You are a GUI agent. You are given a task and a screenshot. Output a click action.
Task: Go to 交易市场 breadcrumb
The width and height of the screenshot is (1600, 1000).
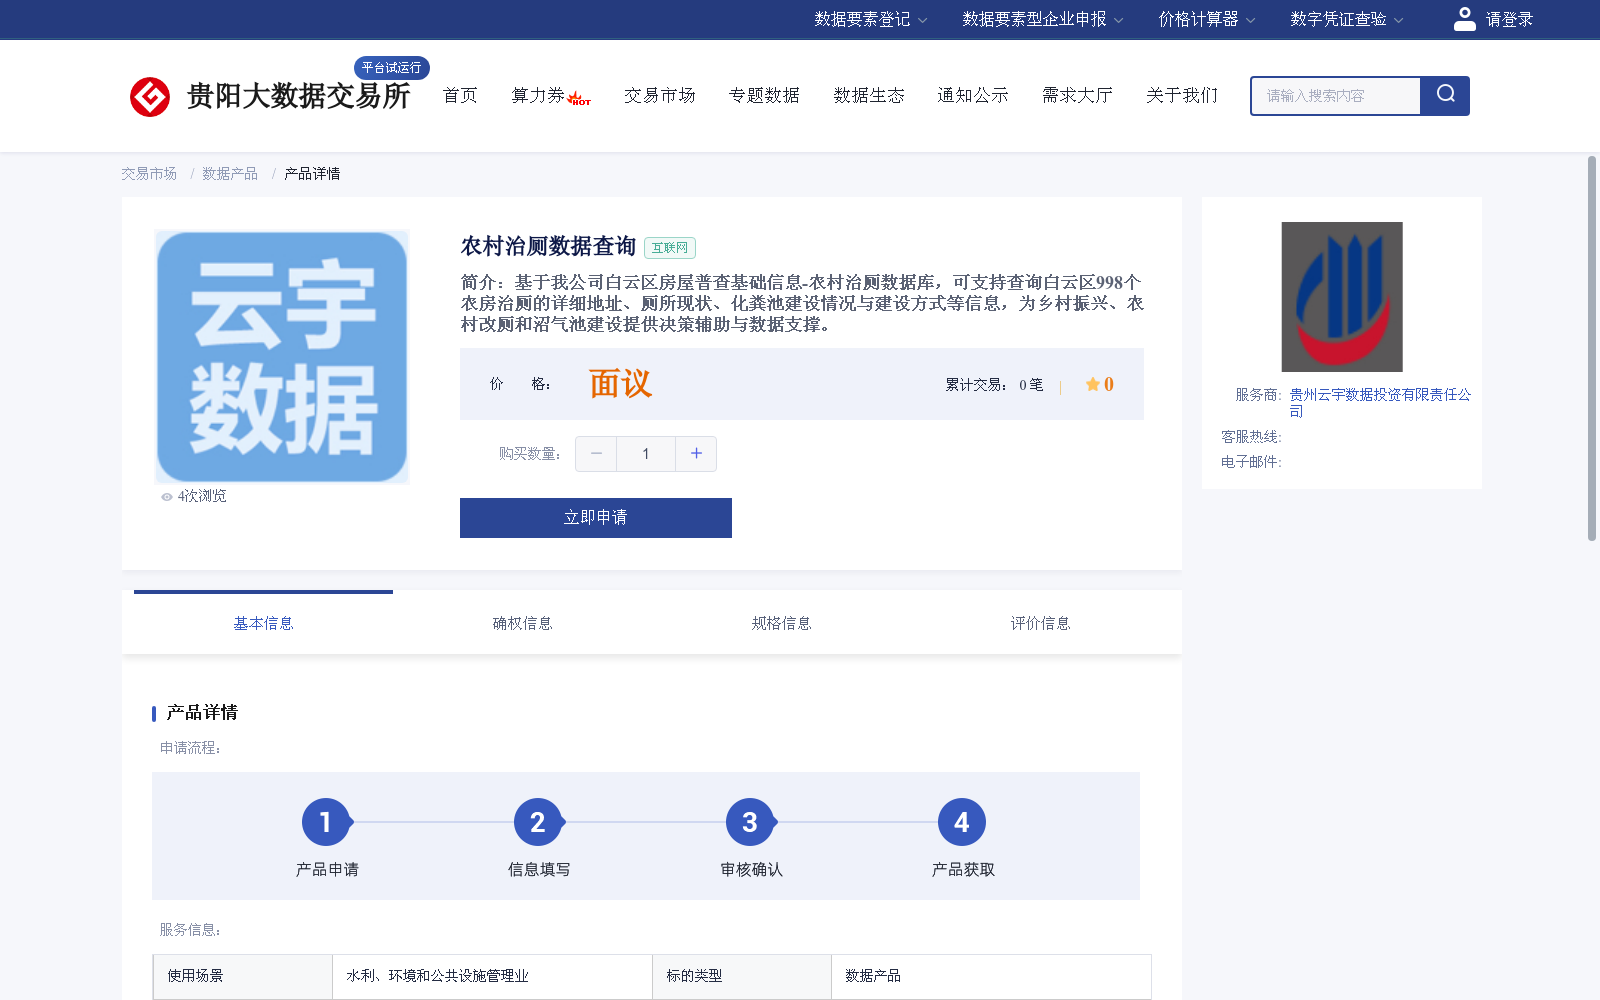(x=149, y=174)
